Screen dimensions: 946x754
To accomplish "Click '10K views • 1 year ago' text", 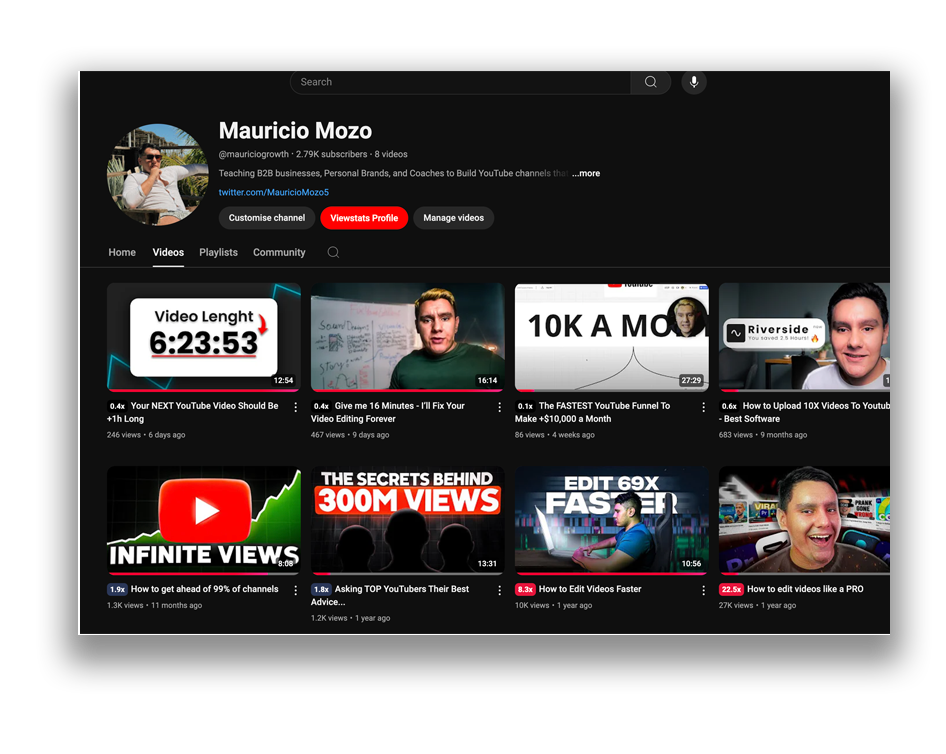I will (553, 606).
